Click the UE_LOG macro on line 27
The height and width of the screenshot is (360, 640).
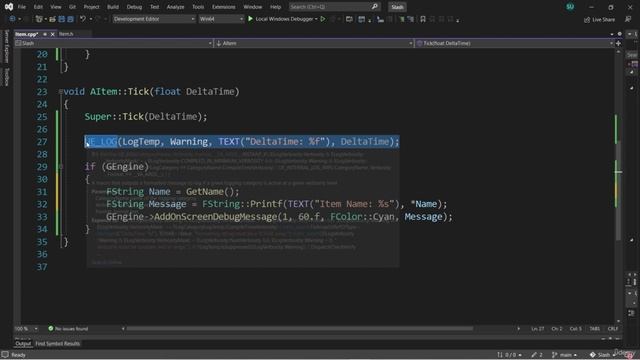pyautogui.click(x=101, y=142)
